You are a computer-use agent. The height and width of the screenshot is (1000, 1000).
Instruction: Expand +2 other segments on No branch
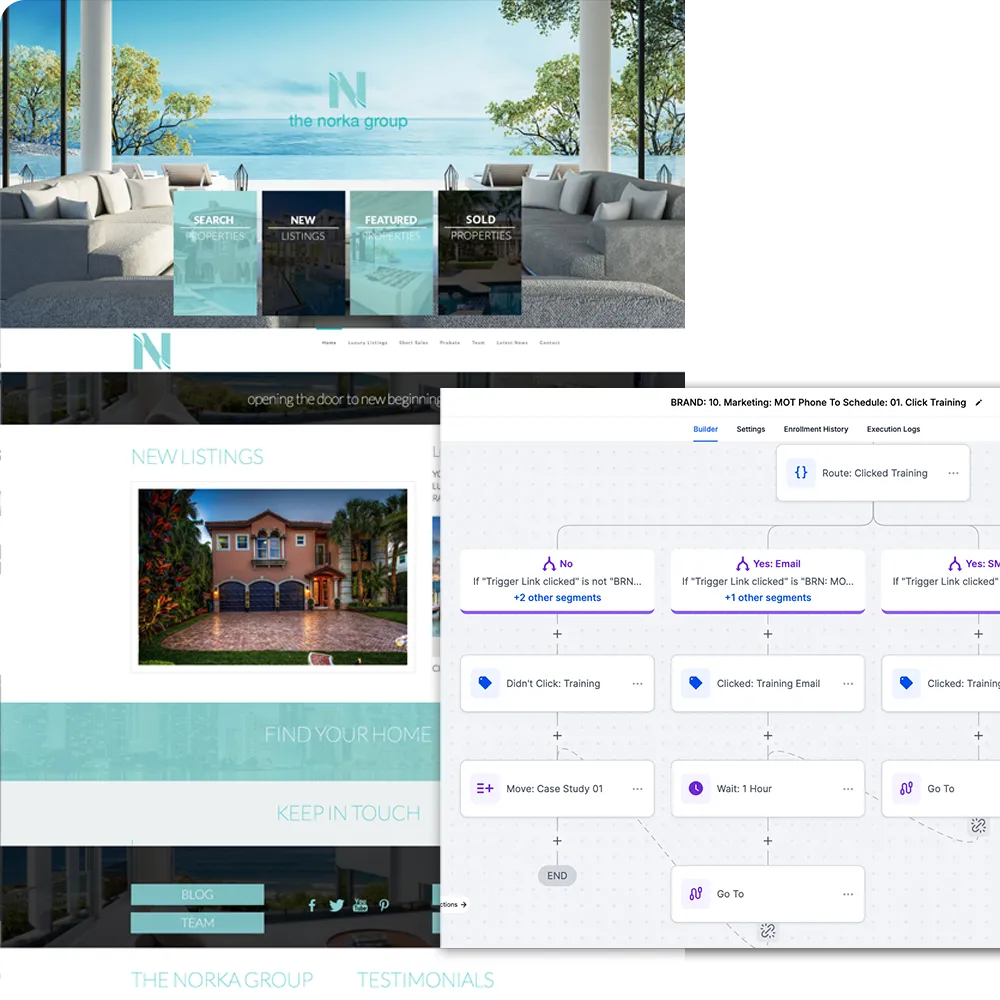coord(557,598)
